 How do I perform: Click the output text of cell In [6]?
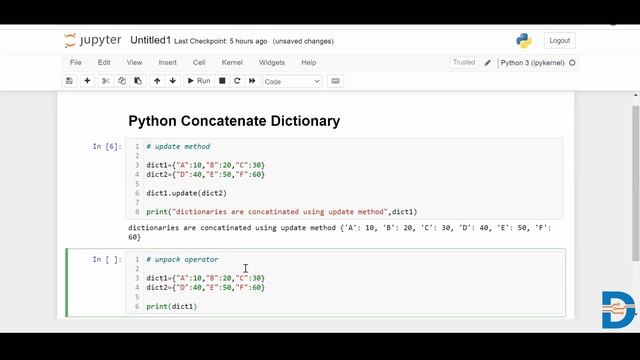click(340, 232)
